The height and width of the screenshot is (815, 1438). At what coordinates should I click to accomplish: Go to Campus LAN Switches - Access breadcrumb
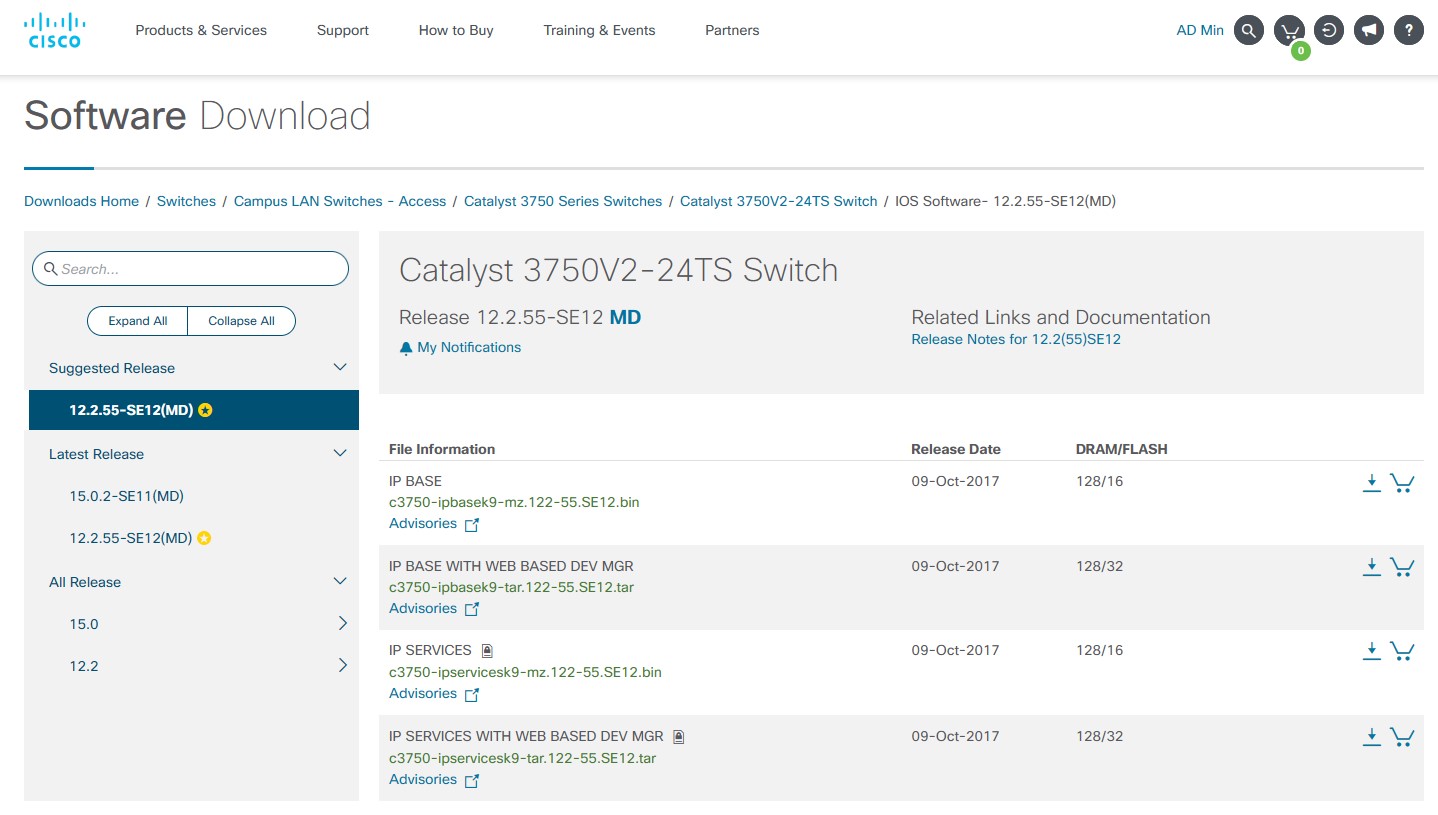click(340, 201)
